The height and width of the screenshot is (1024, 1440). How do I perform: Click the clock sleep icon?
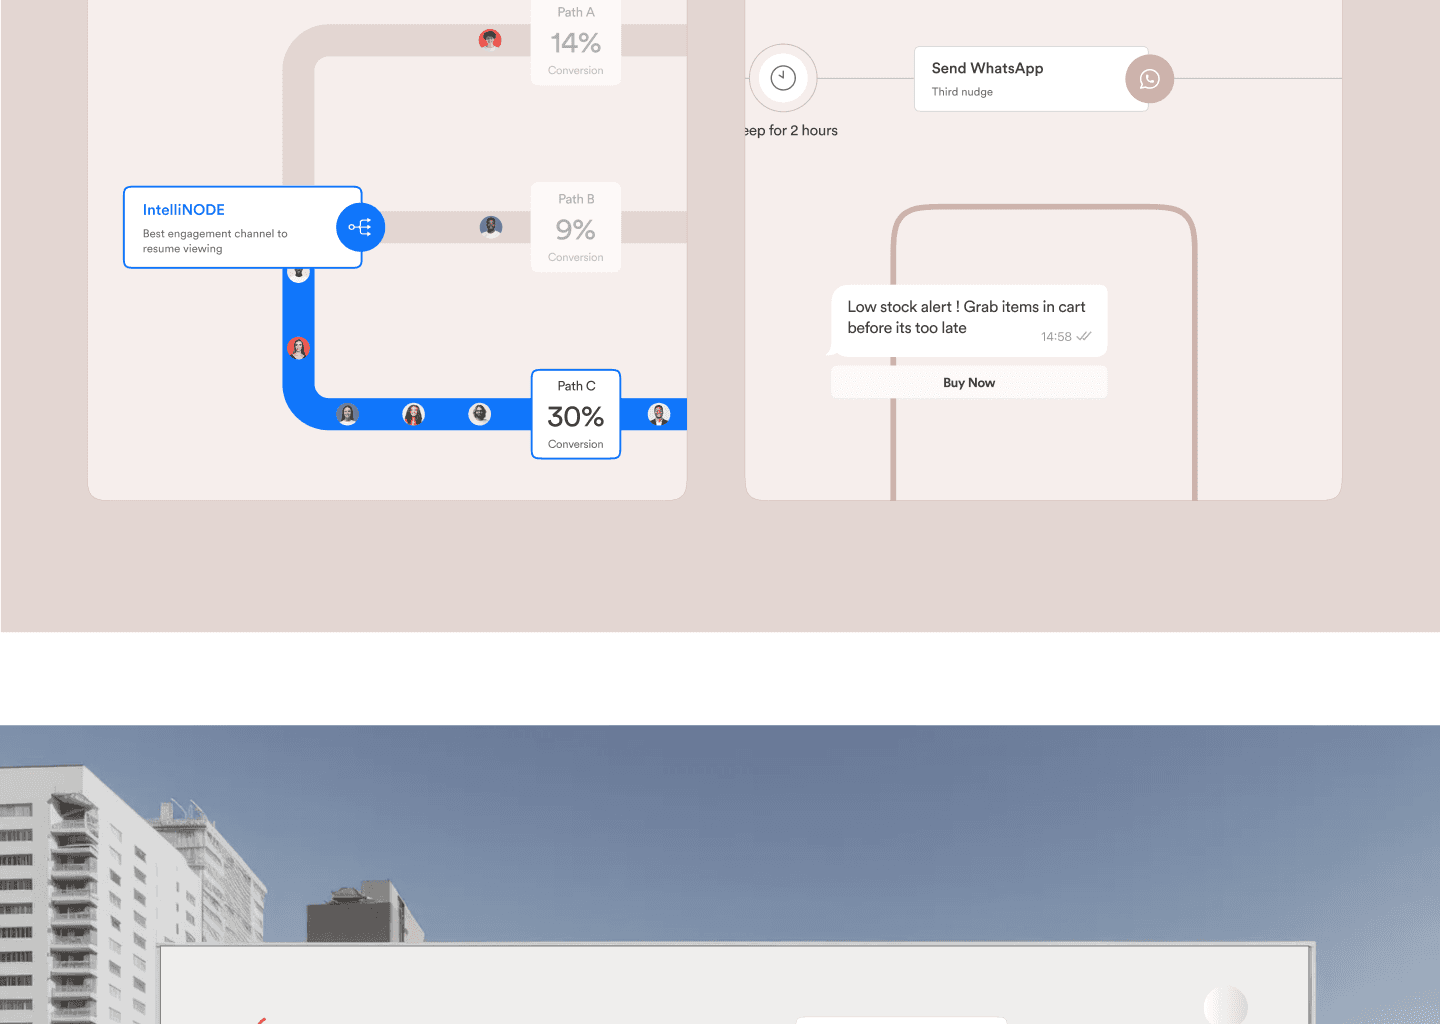click(x=783, y=78)
